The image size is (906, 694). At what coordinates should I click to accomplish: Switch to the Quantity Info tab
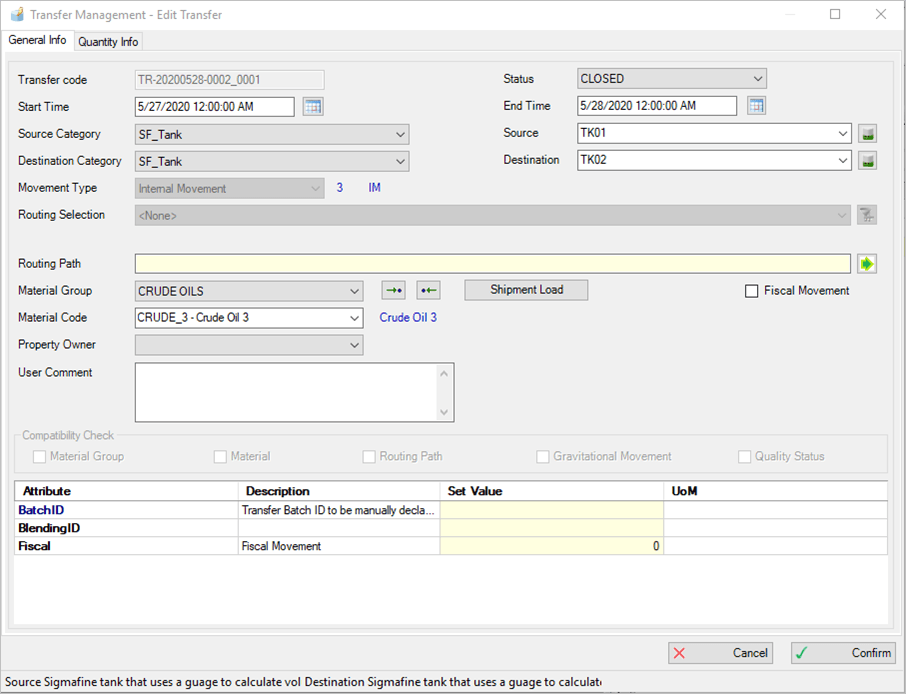[108, 41]
